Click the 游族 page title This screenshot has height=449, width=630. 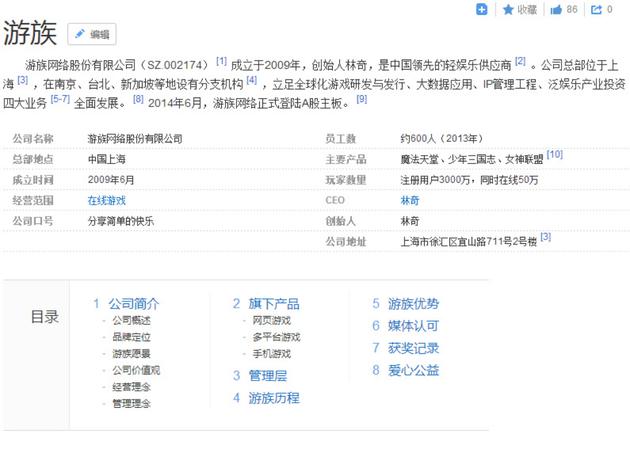click(30, 33)
